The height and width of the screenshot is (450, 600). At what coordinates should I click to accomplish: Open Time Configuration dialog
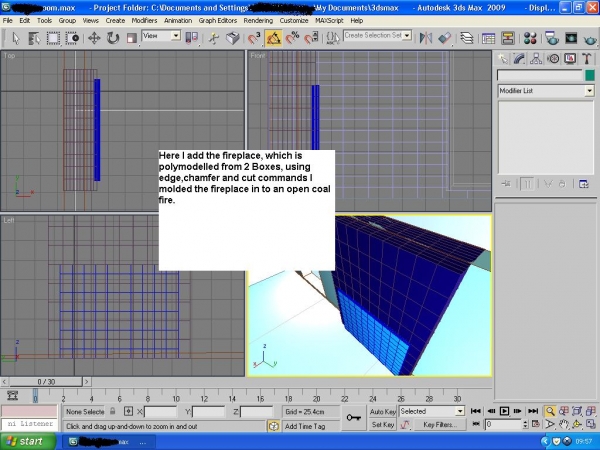[536, 424]
